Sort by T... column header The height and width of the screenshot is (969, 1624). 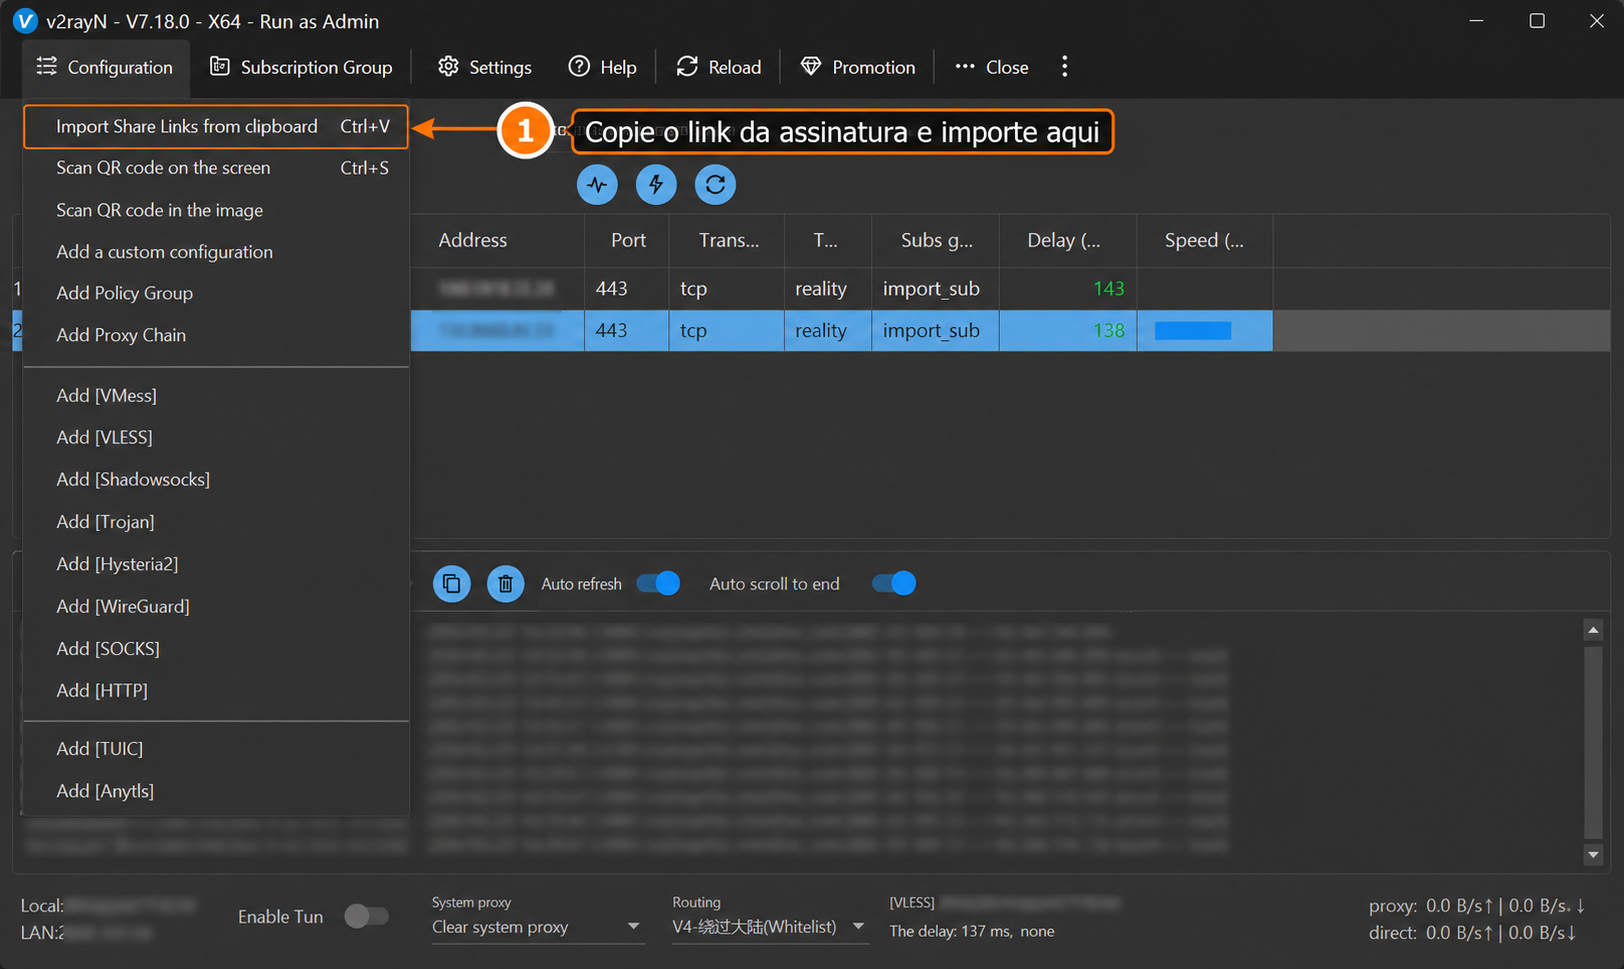pyautogui.click(x=828, y=240)
